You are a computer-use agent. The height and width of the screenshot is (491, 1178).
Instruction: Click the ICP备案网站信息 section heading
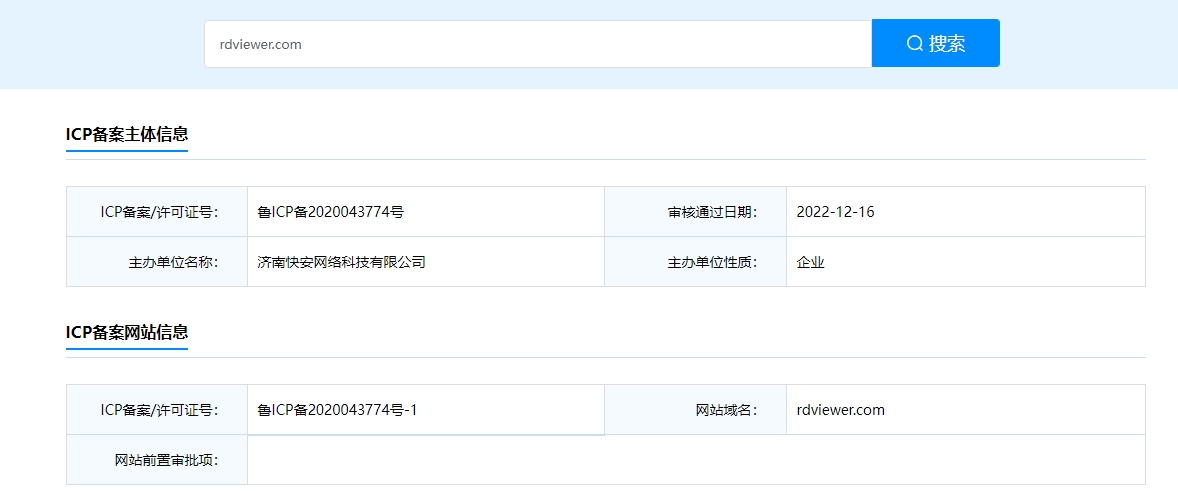(x=127, y=332)
